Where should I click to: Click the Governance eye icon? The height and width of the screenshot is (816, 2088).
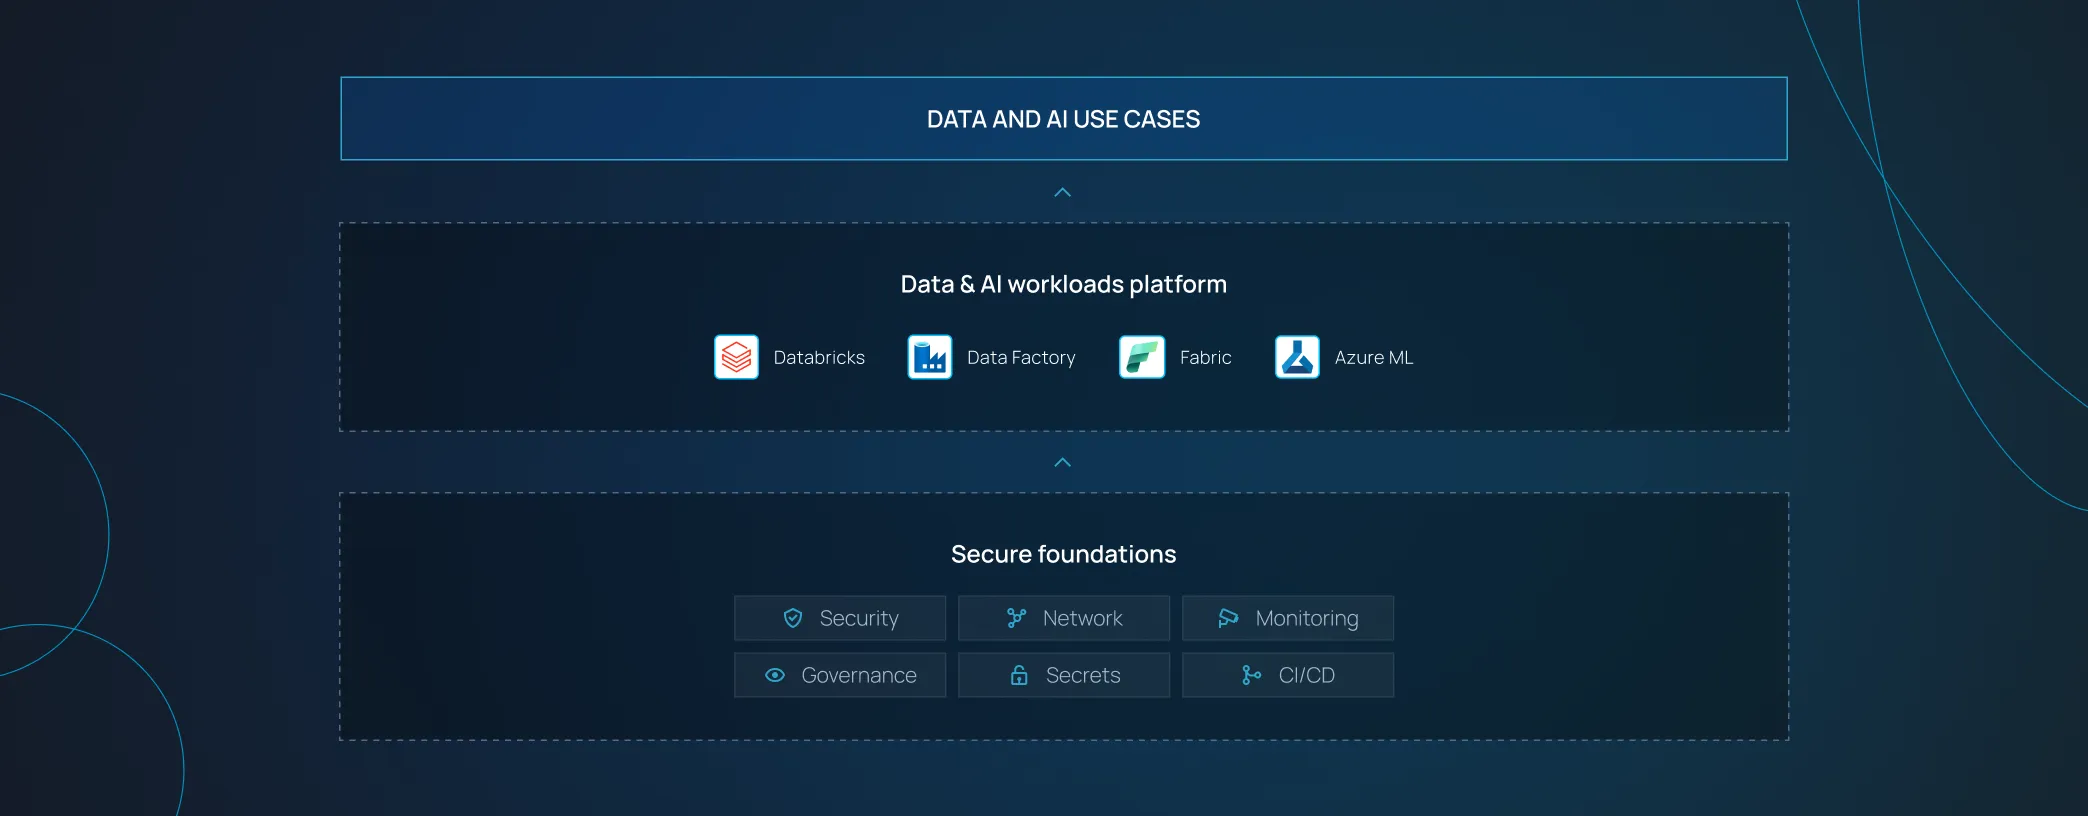pyautogui.click(x=775, y=675)
